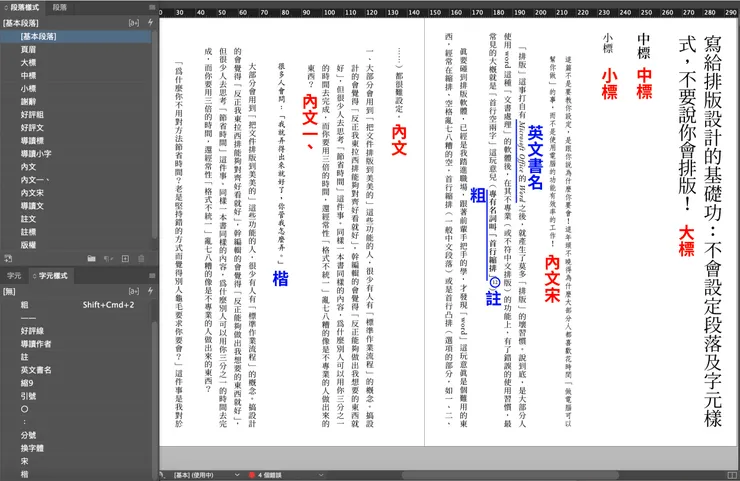740x481 pixels.
Task: Select the colon ： character style
Action: (76, 422)
